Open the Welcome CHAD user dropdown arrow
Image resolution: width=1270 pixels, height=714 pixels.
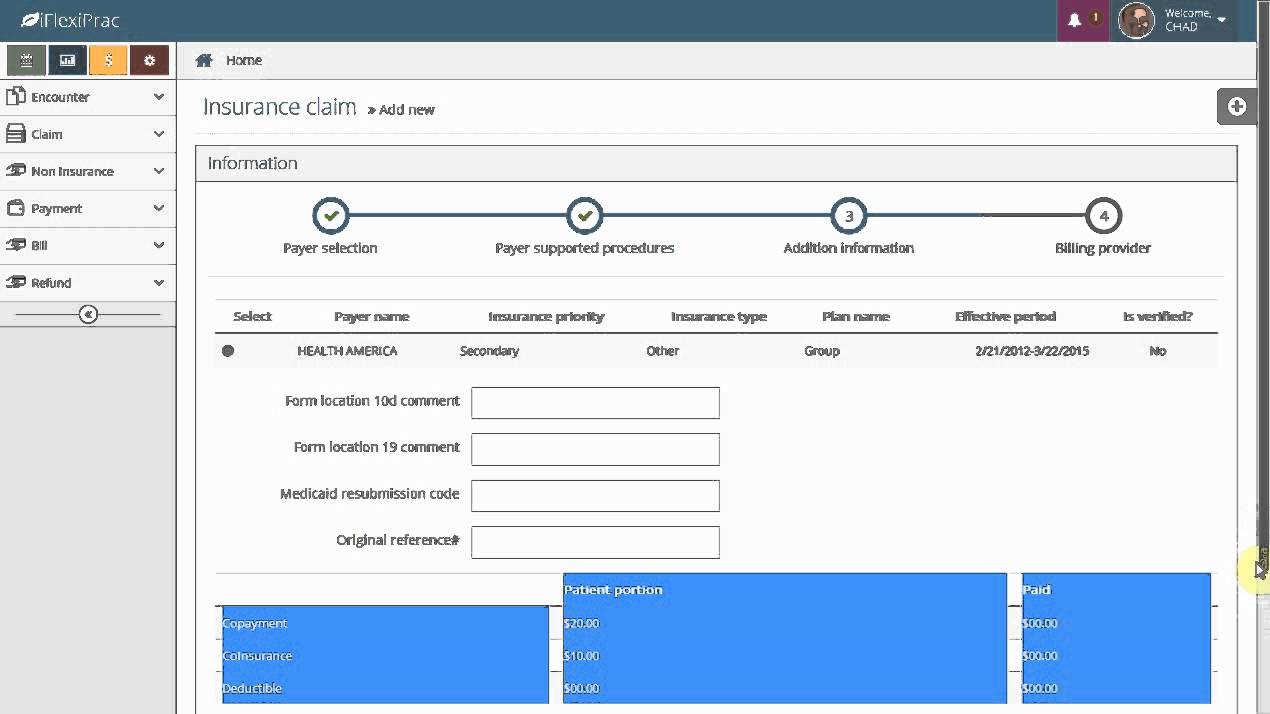[x=1221, y=21]
